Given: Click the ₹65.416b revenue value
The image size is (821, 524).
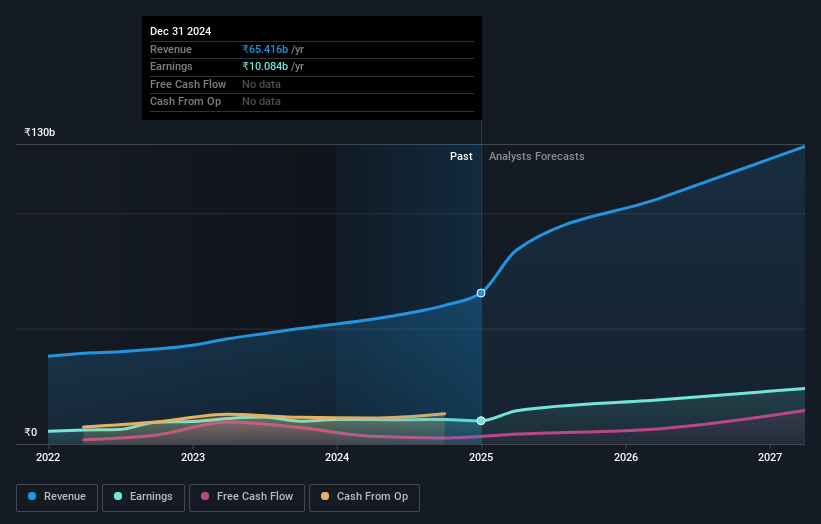Looking at the screenshot, I should 265,49.
